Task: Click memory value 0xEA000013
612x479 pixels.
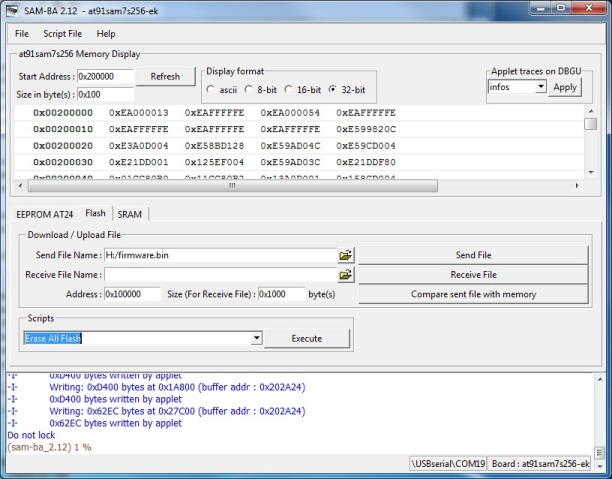Action: point(139,113)
